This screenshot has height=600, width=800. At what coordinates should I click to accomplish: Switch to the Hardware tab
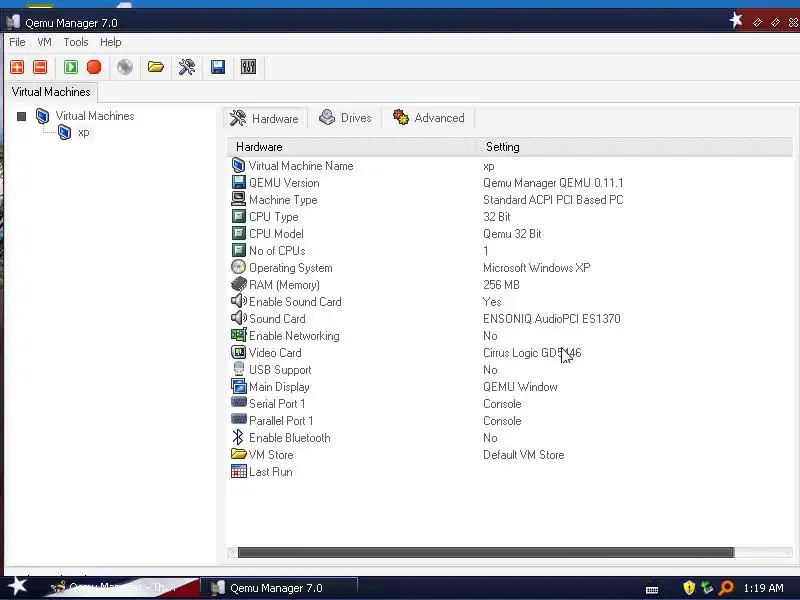tap(265, 118)
